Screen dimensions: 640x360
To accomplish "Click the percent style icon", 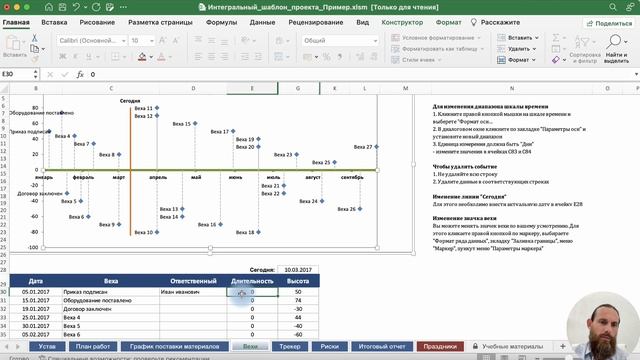I will coord(326,57).
